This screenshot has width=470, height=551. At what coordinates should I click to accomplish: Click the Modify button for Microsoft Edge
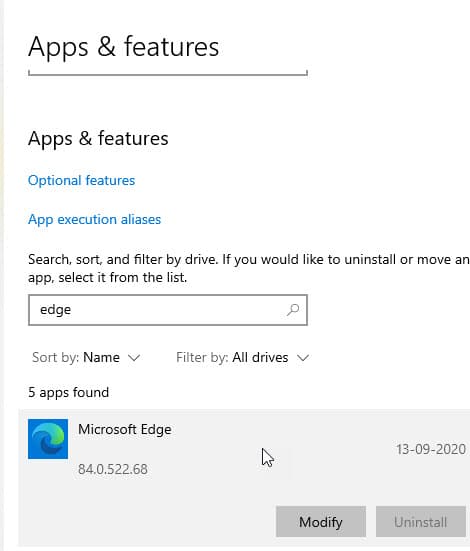tap(321, 521)
